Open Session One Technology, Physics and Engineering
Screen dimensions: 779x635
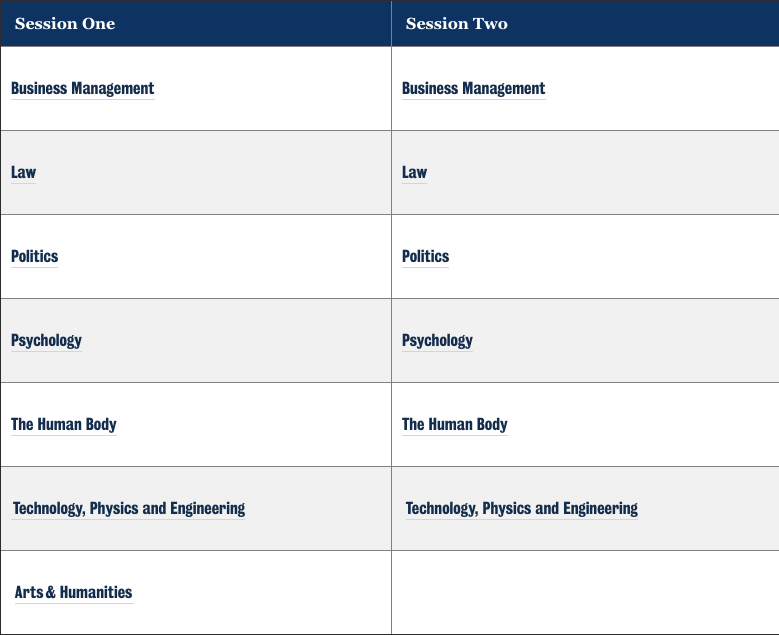pos(128,508)
